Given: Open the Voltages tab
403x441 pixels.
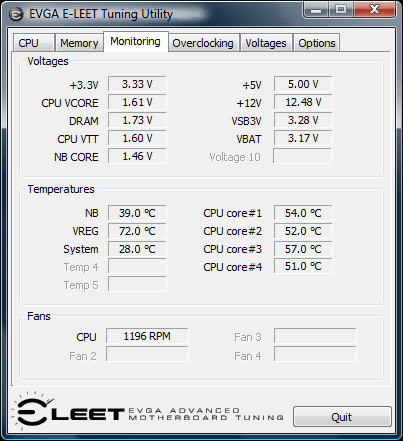Looking at the screenshot, I should (x=266, y=43).
